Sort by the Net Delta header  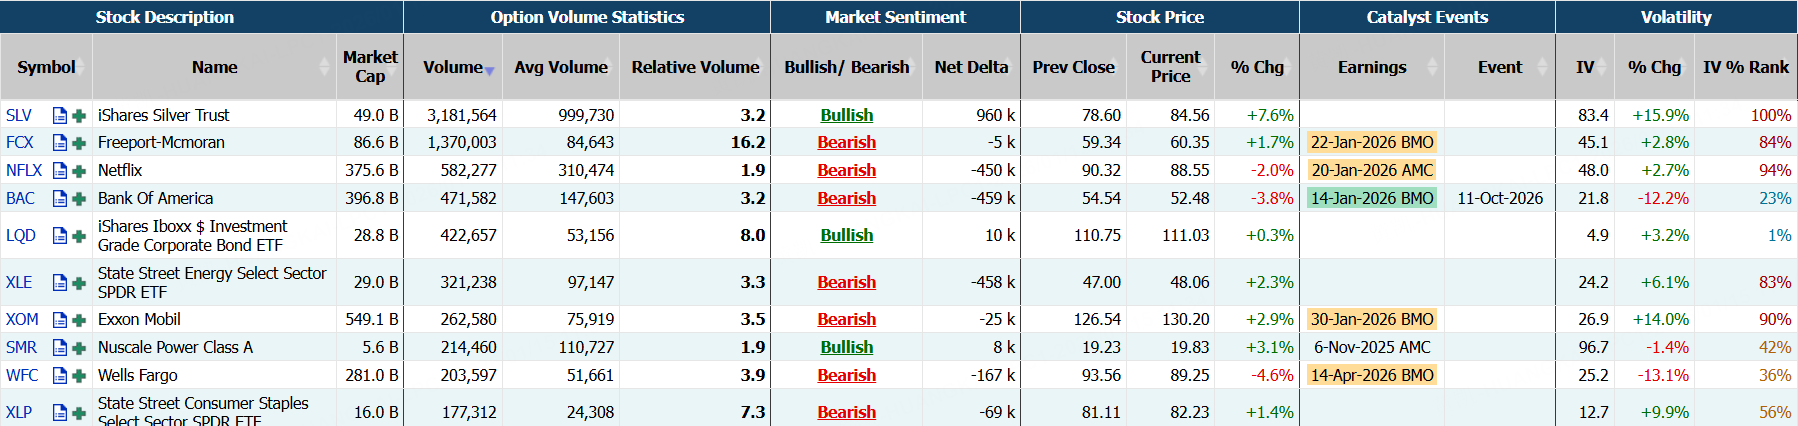(970, 67)
